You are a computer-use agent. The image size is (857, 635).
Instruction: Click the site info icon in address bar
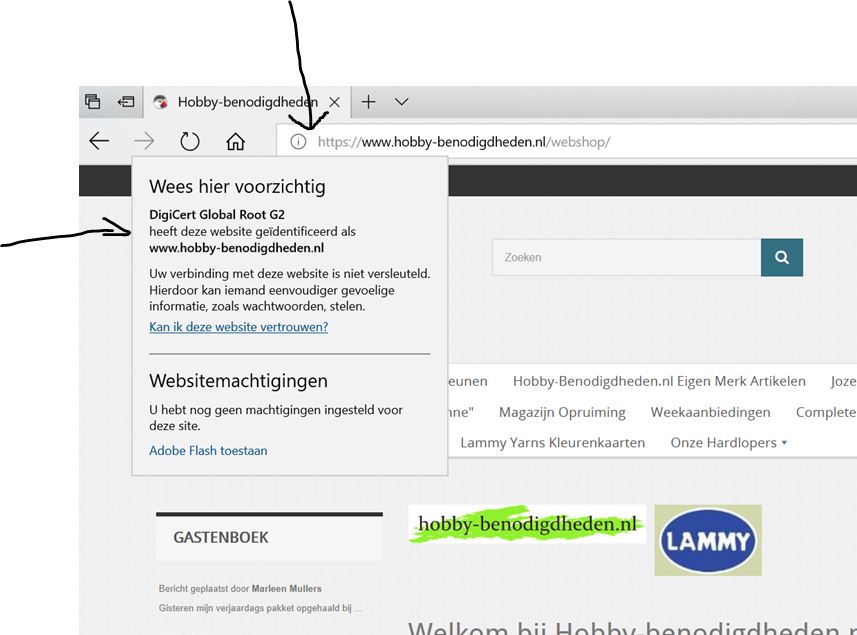click(x=298, y=142)
